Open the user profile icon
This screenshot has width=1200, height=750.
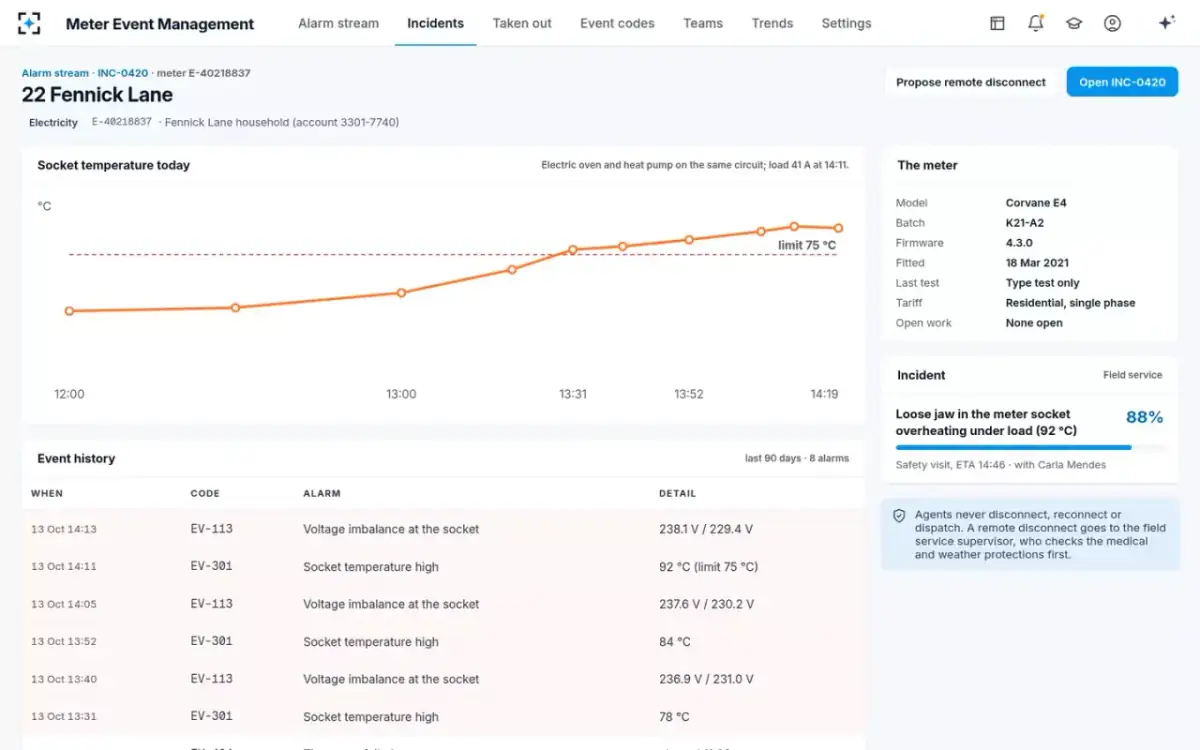(1112, 23)
